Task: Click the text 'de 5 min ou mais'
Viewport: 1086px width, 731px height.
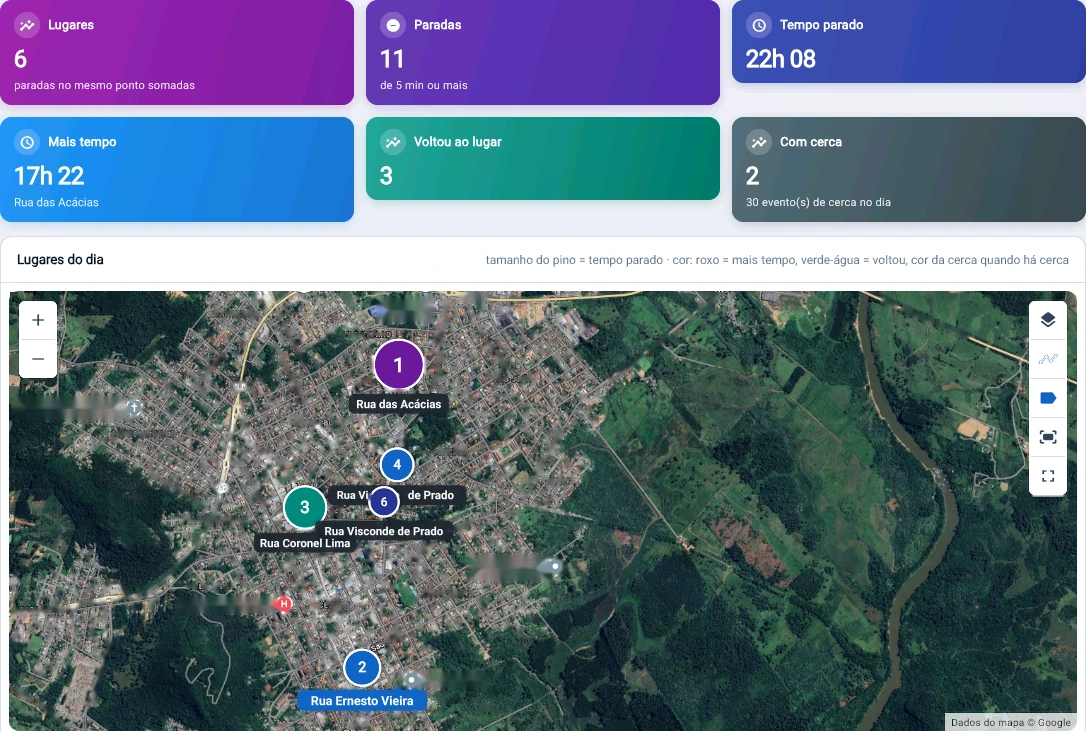Action: (424, 85)
